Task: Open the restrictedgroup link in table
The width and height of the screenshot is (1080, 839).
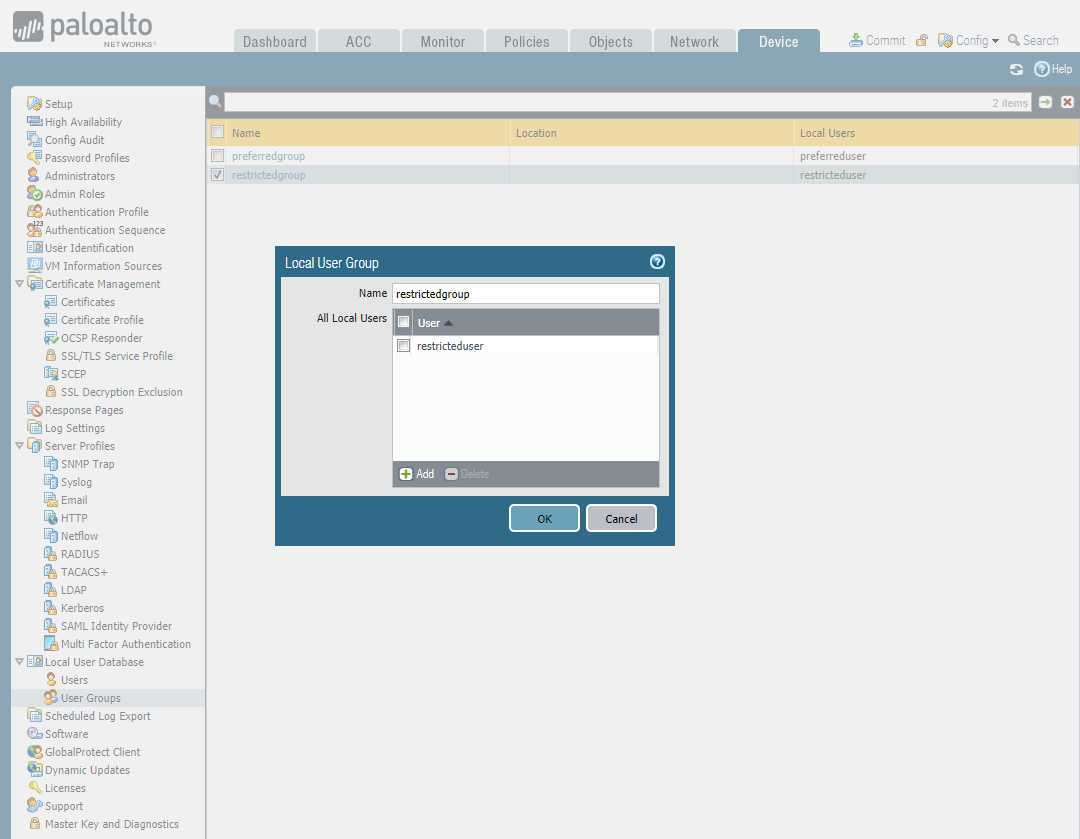Action: 269,175
